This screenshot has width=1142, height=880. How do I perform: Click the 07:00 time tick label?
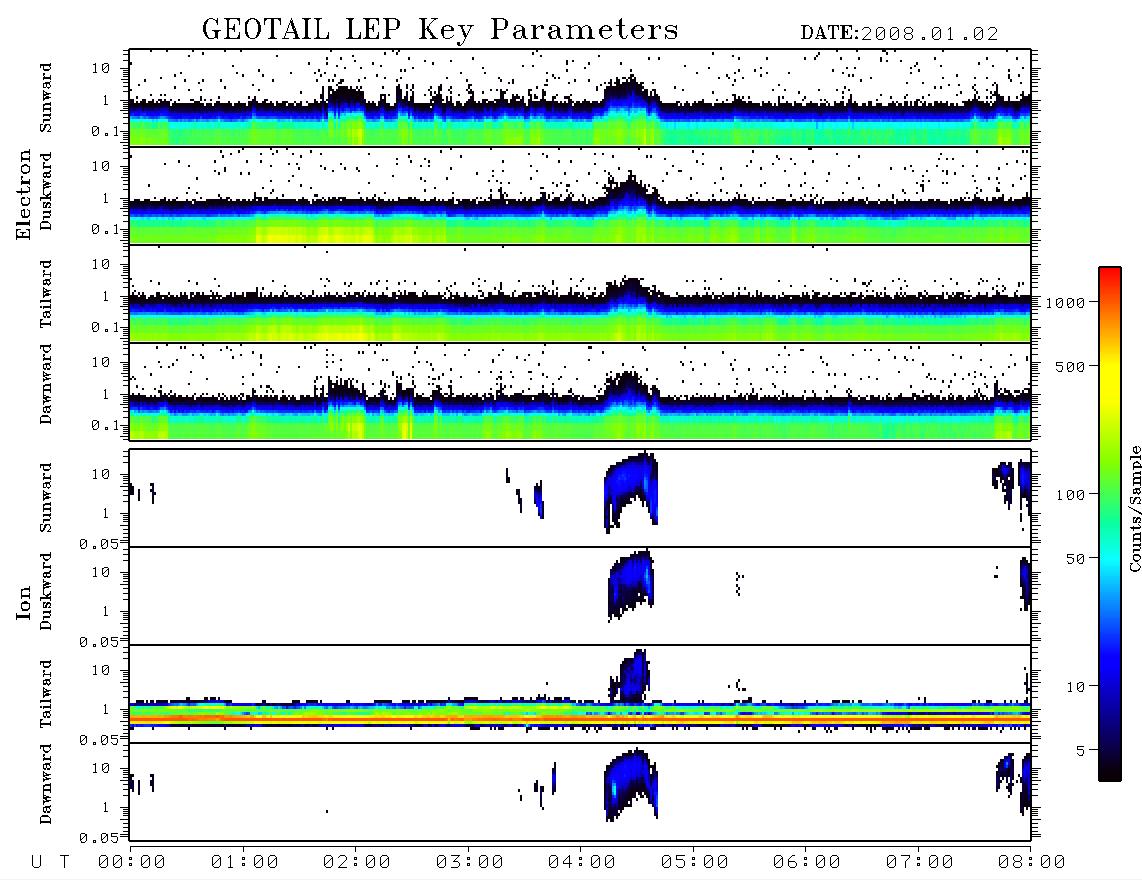point(920,863)
